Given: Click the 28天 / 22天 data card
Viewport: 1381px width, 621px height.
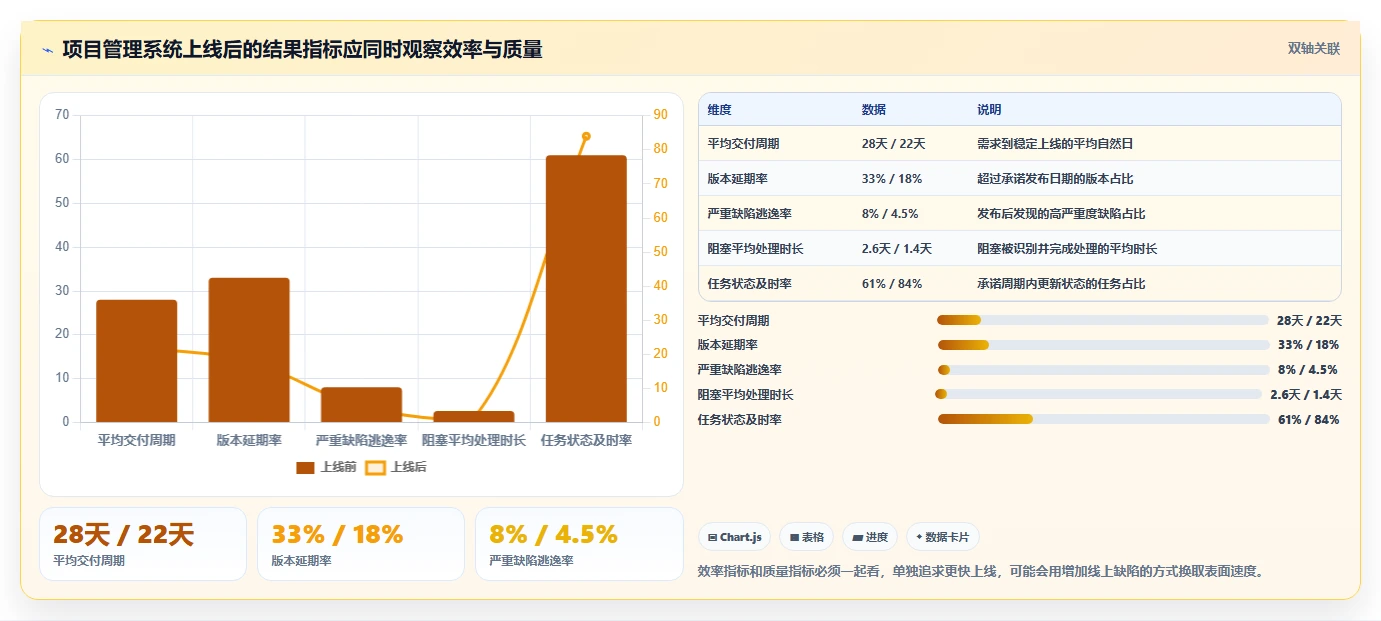Looking at the screenshot, I should tap(143, 544).
